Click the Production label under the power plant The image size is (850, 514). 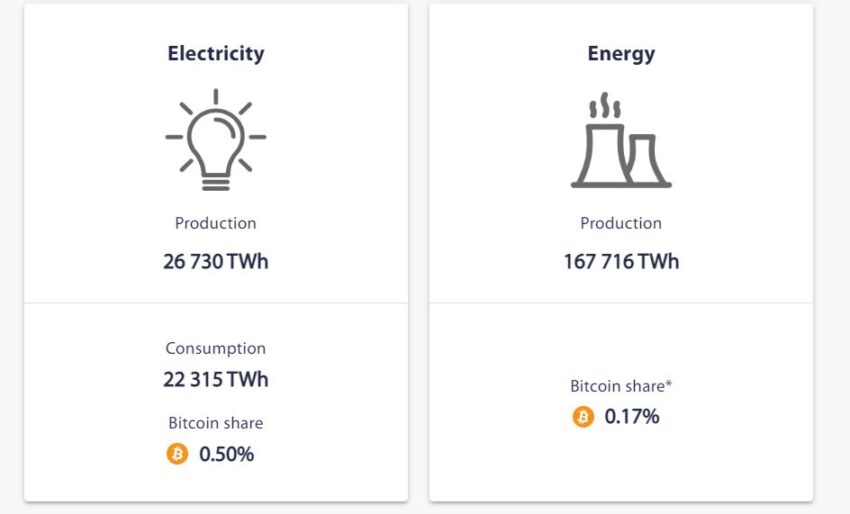coord(621,223)
